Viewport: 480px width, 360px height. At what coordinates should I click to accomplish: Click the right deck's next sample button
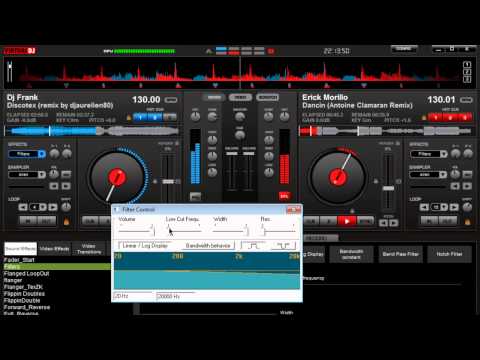pos(467,186)
